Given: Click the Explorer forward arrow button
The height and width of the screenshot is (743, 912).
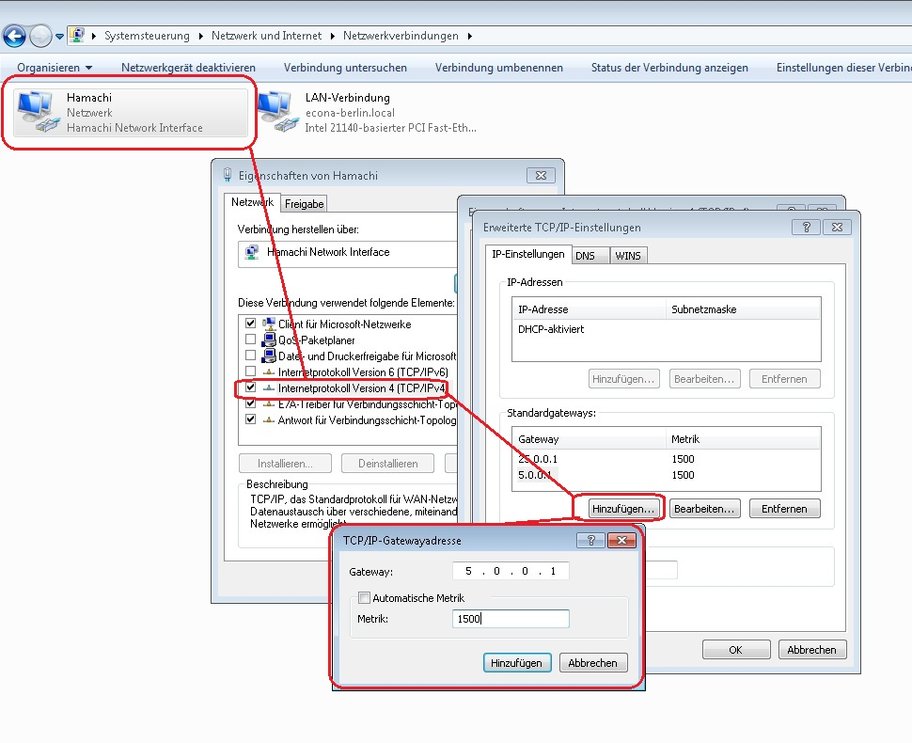Looking at the screenshot, I should (40, 36).
